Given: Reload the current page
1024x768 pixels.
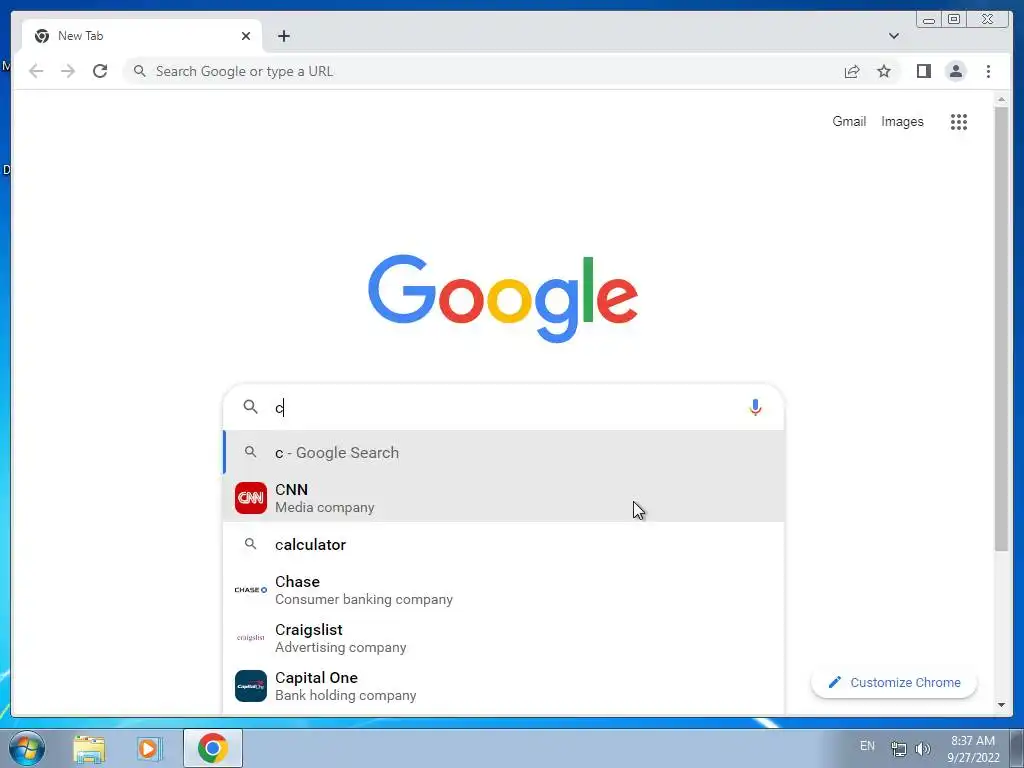Looking at the screenshot, I should 100,71.
